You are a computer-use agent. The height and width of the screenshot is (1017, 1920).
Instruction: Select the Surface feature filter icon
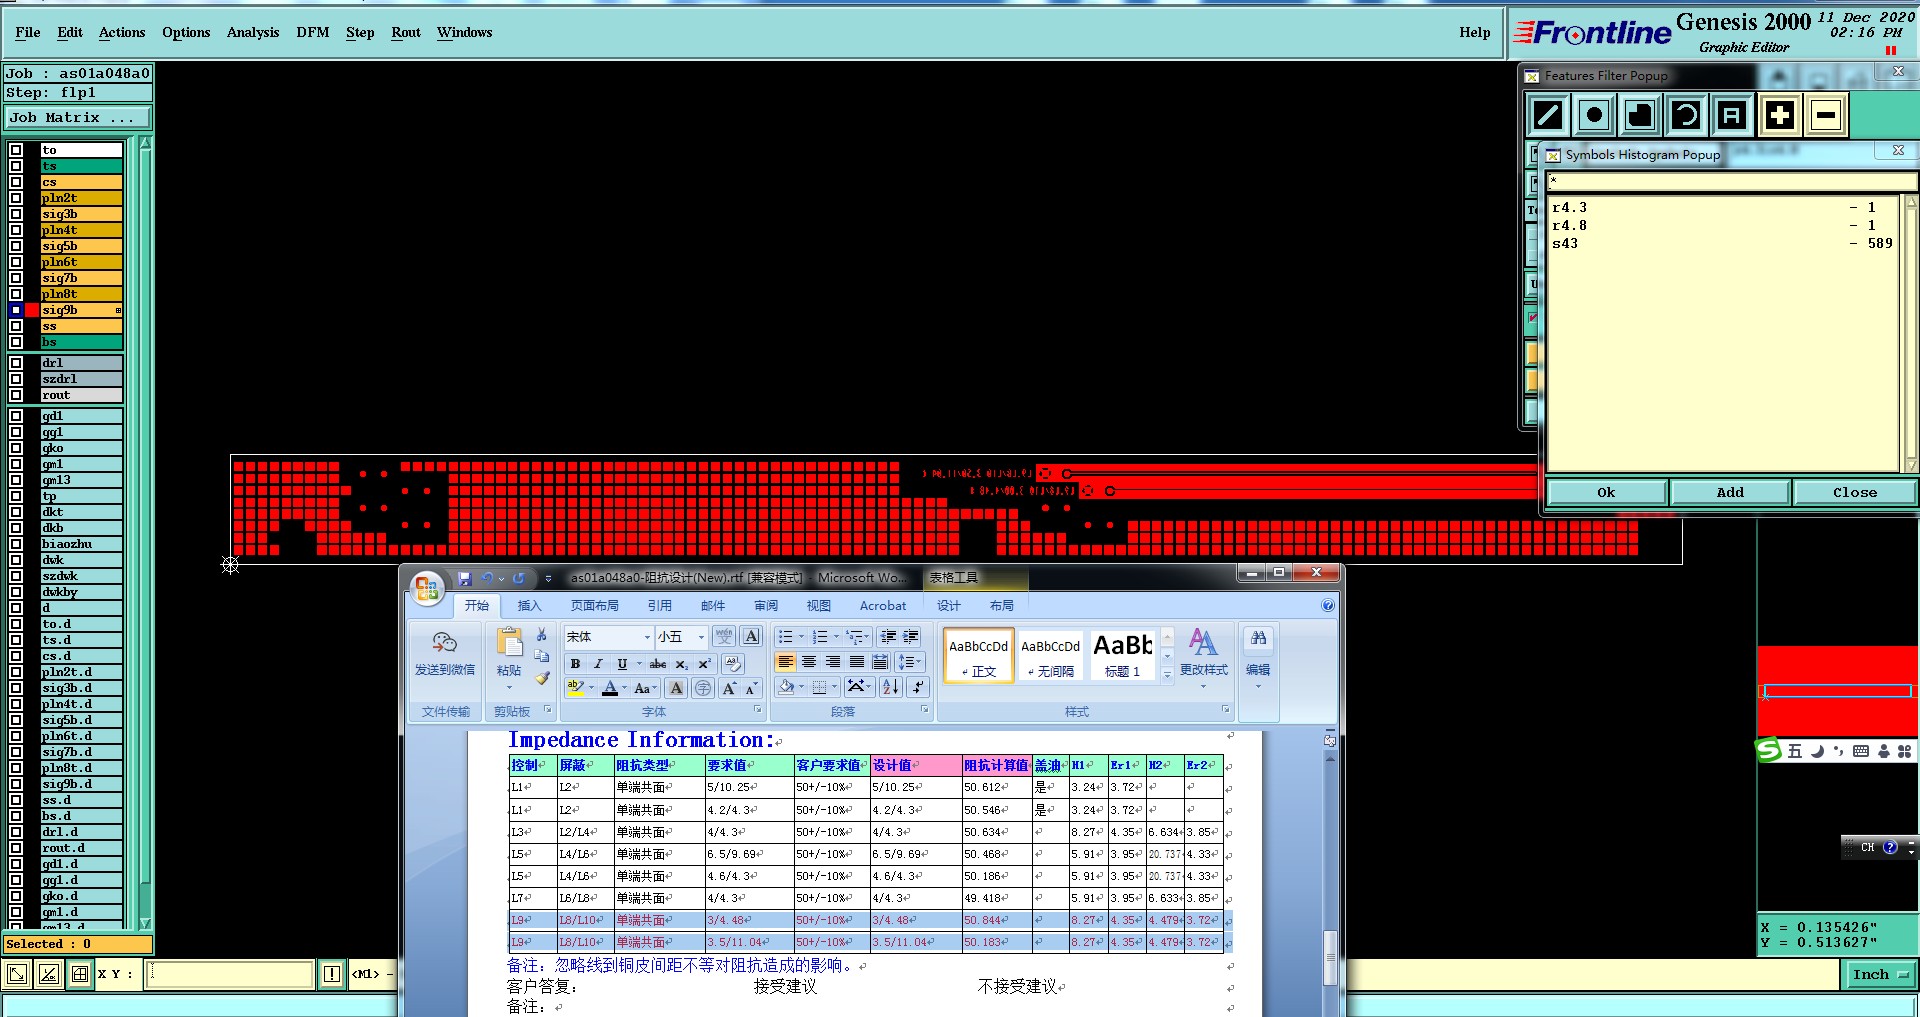[1640, 115]
